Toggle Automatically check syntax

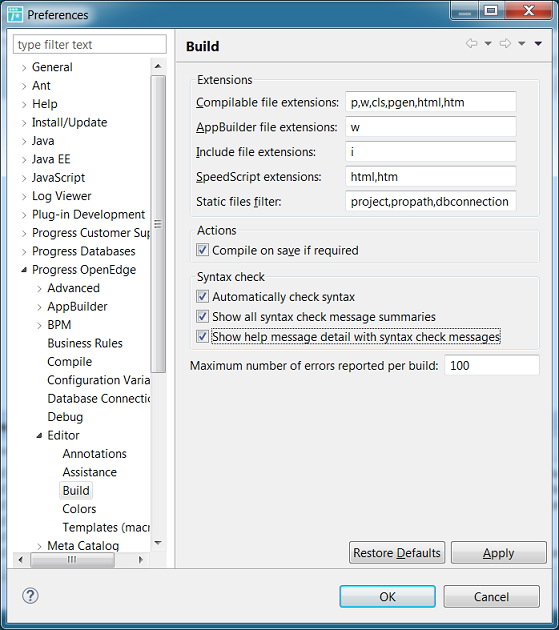click(202, 297)
